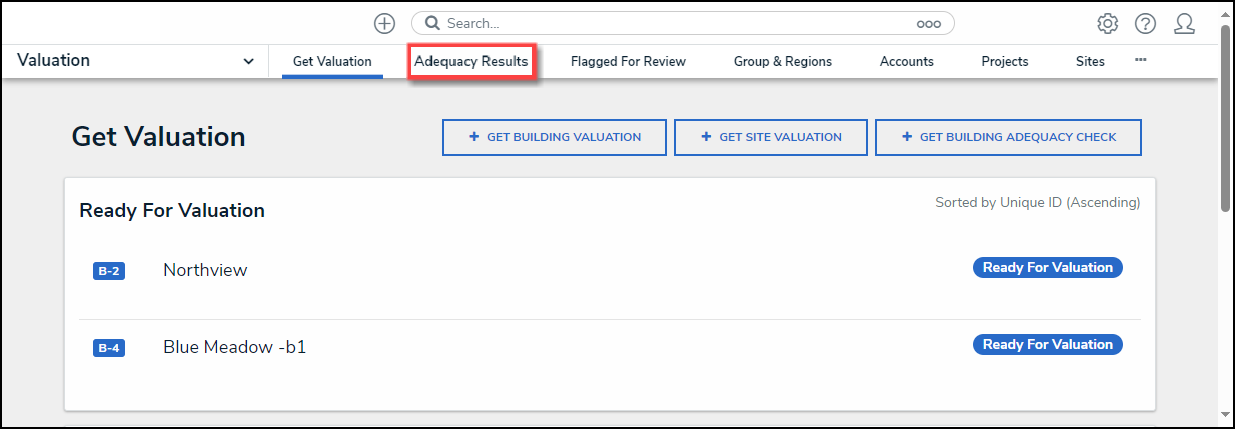This screenshot has width=1235, height=429.
Task: Open the Accounts tab
Action: (x=907, y=62)
